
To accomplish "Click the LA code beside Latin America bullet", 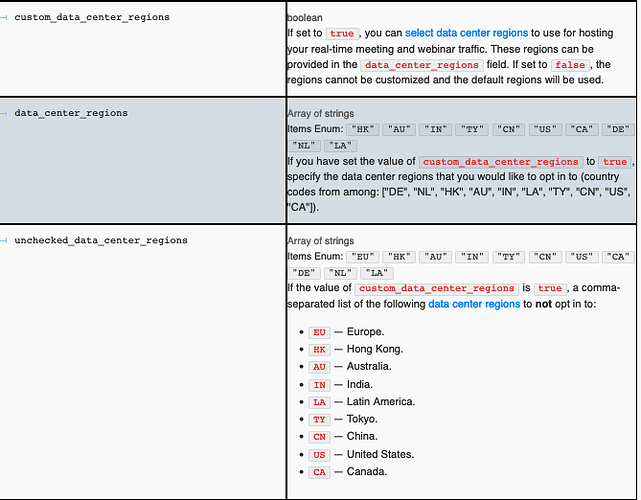I will click(x=319, y=402).
